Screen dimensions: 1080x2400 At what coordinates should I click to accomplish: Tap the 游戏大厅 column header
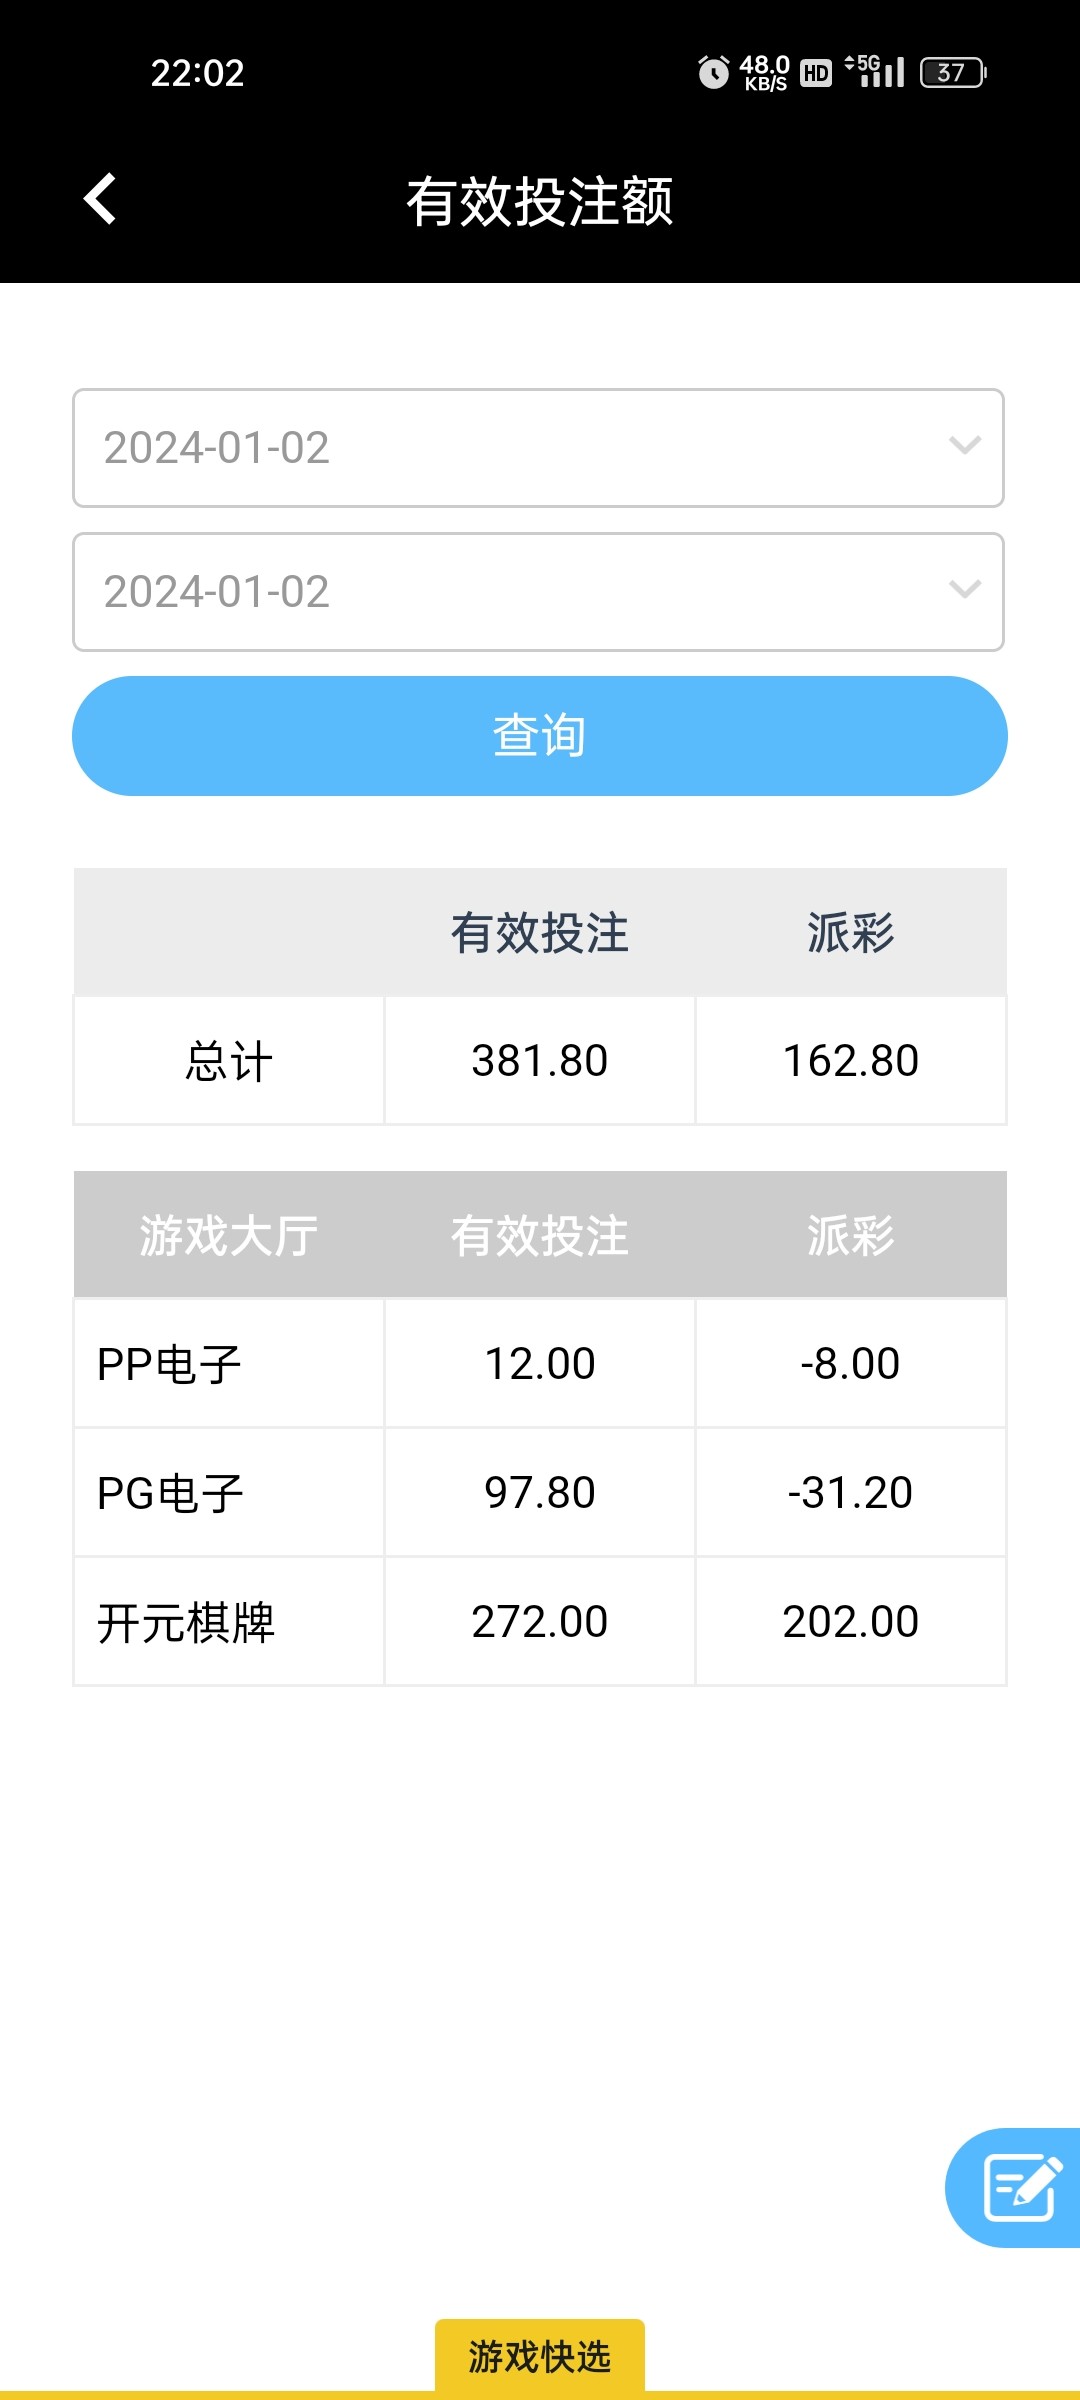(229, 1235)
